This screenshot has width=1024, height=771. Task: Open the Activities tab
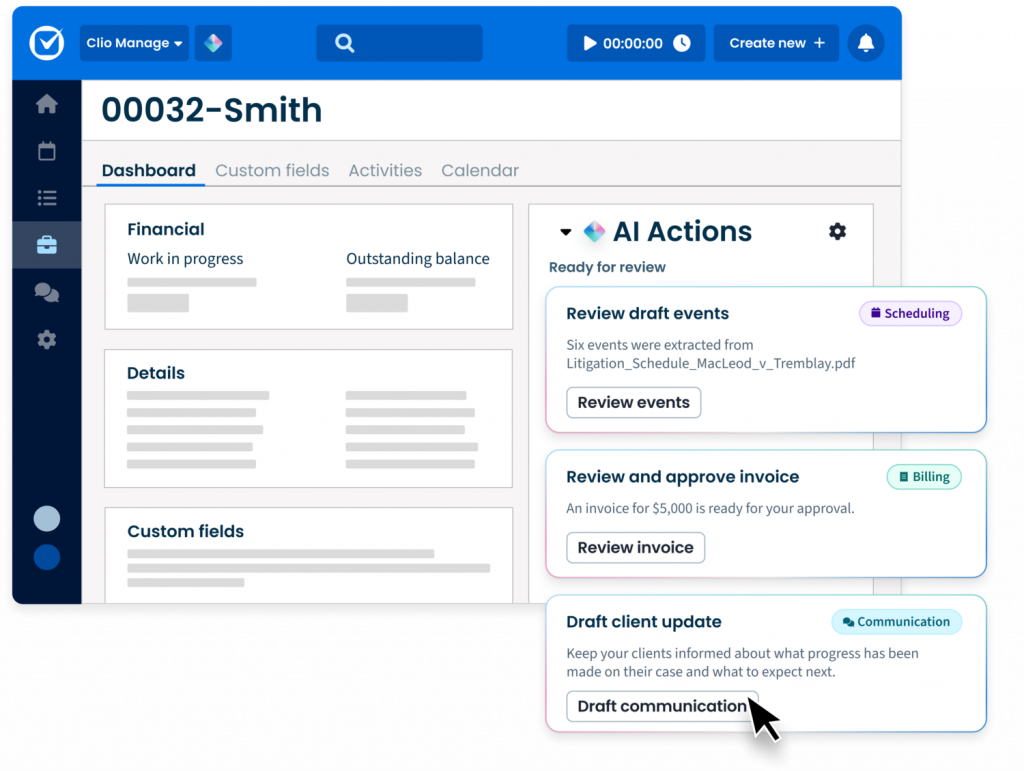tap(385, 170)
